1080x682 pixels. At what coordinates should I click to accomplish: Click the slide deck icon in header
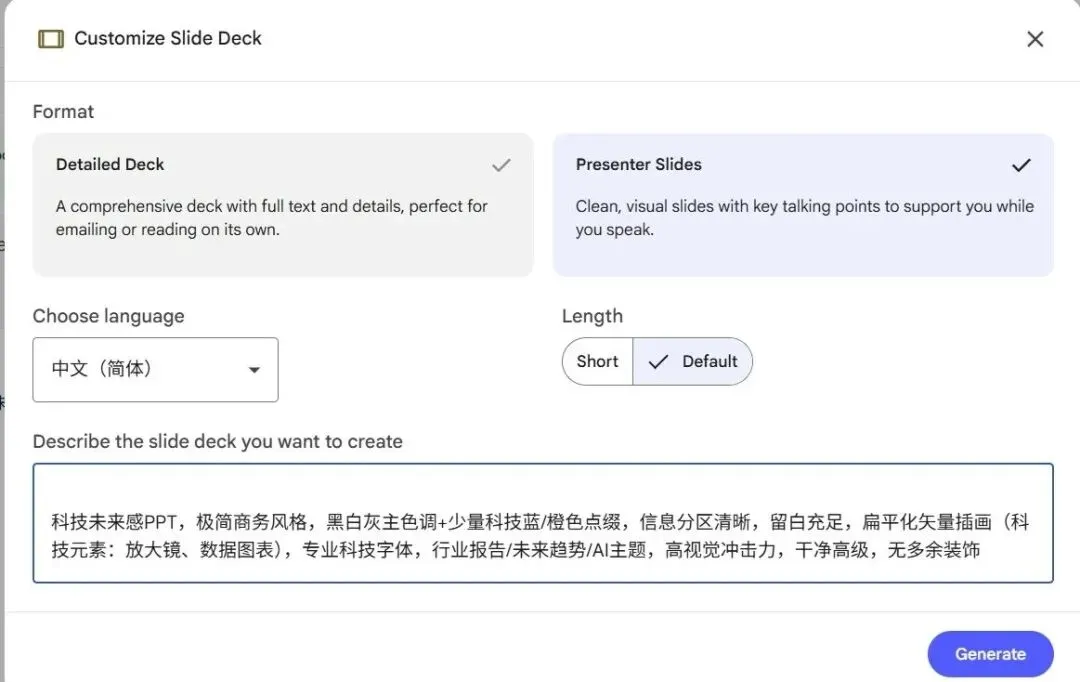coord(50,39)
